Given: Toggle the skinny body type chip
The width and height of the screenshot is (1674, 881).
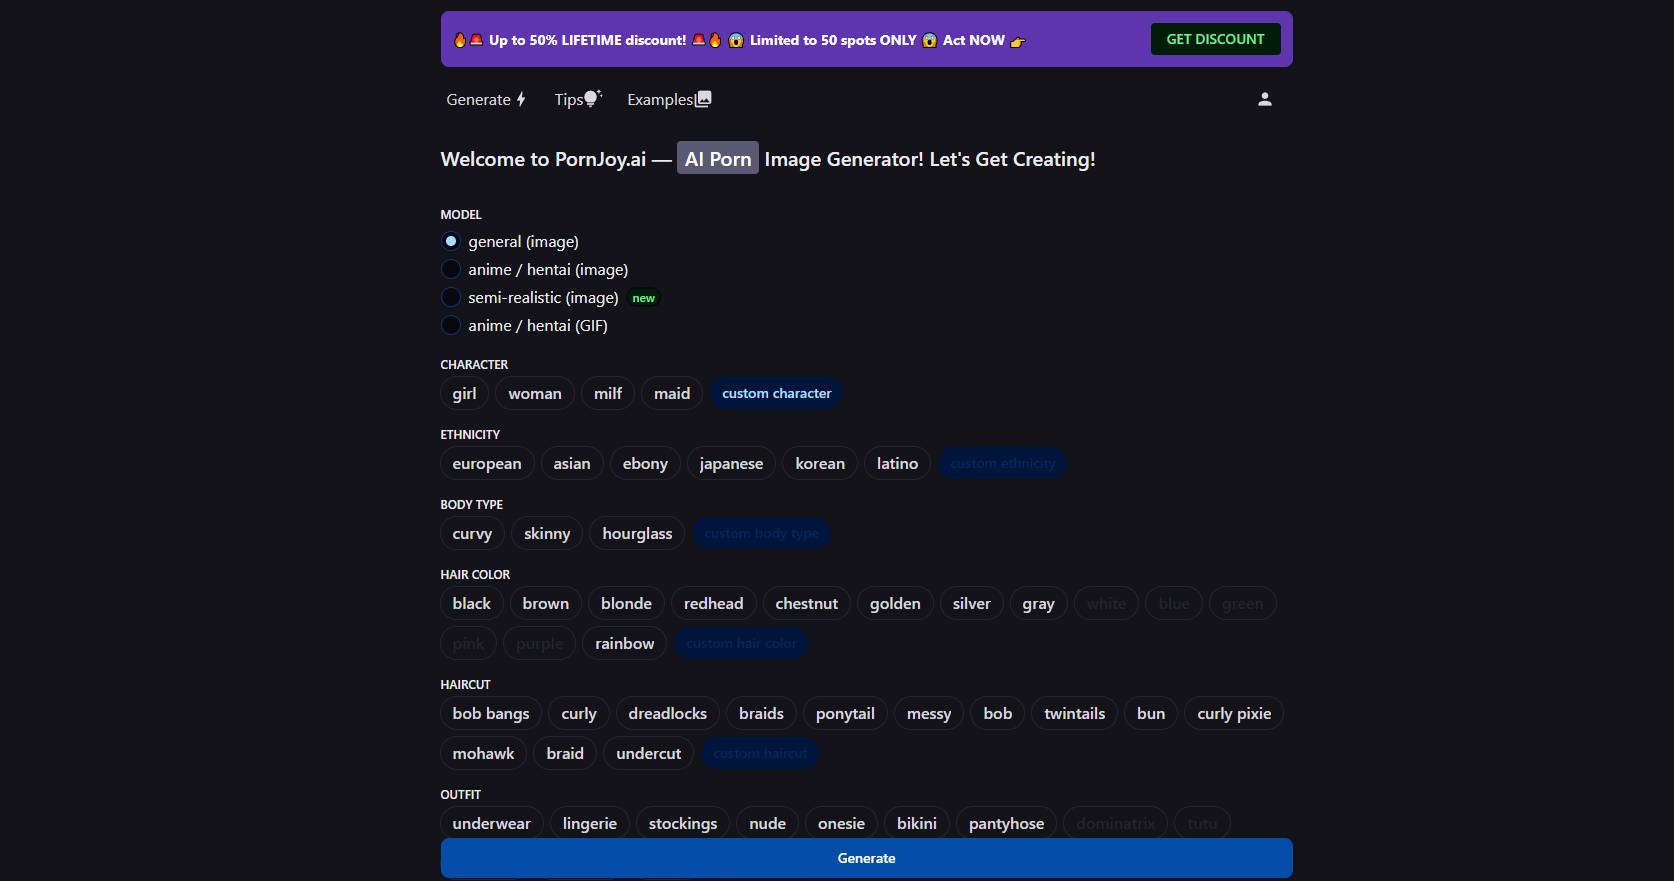Looking at the screenshot, I should (547, 533).
